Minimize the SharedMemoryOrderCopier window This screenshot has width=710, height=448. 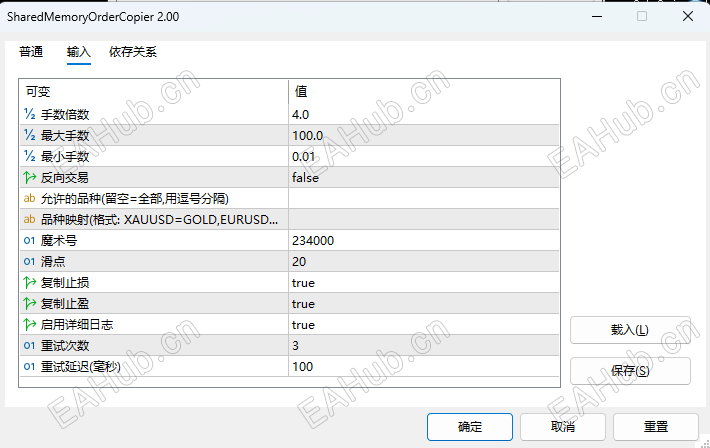(597, 16)
